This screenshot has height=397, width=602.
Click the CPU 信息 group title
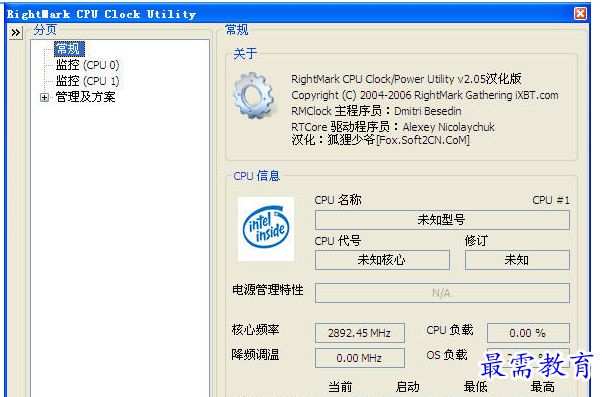click(x=256, y=176)
